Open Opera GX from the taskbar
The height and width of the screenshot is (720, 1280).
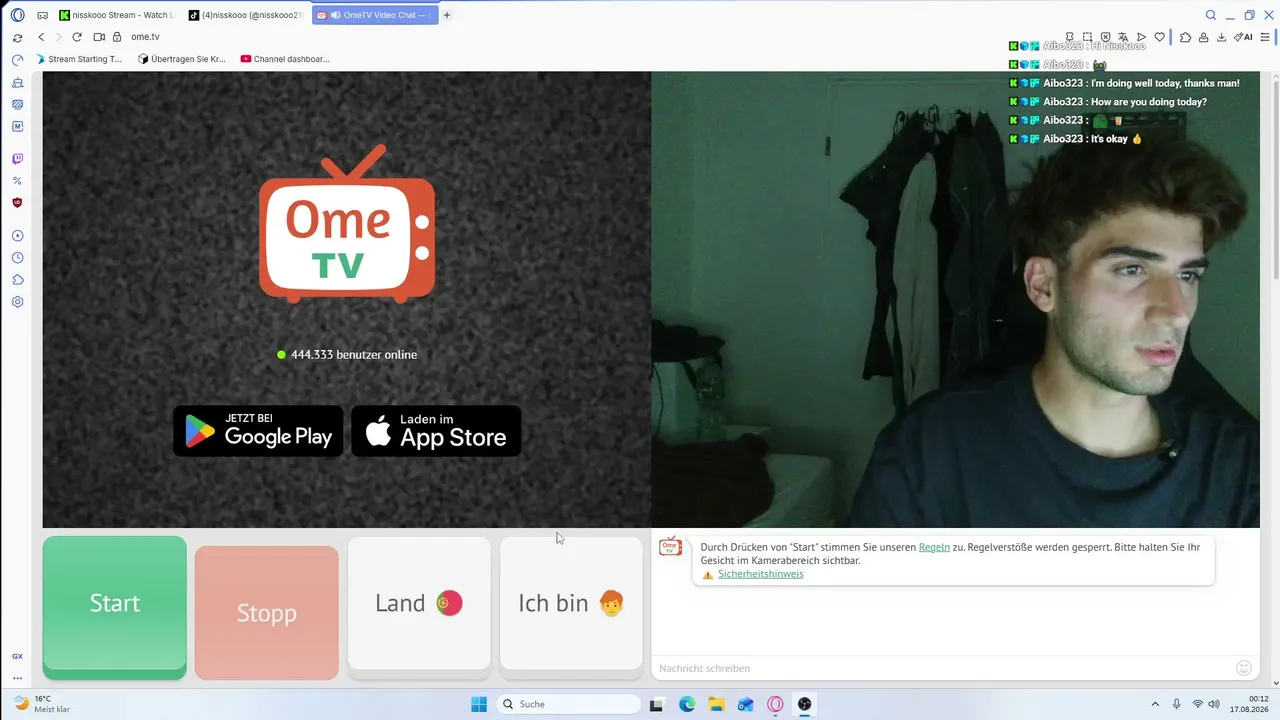pyautogui.click(x=775, y=704)
